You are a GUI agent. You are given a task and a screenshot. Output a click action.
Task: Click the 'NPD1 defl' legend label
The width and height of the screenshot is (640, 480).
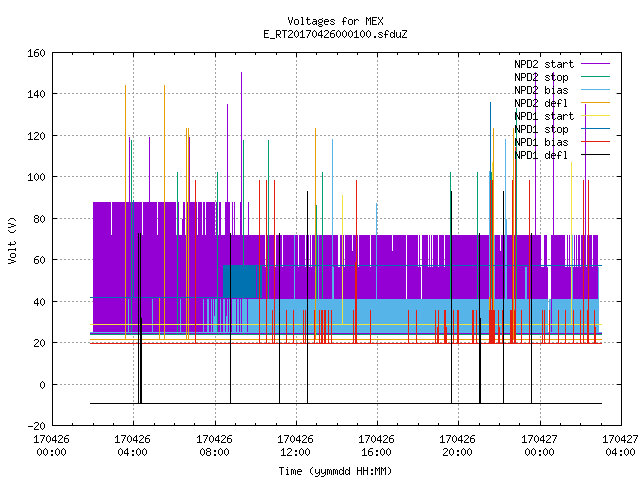pyautogui.click(x=541, y=156)
